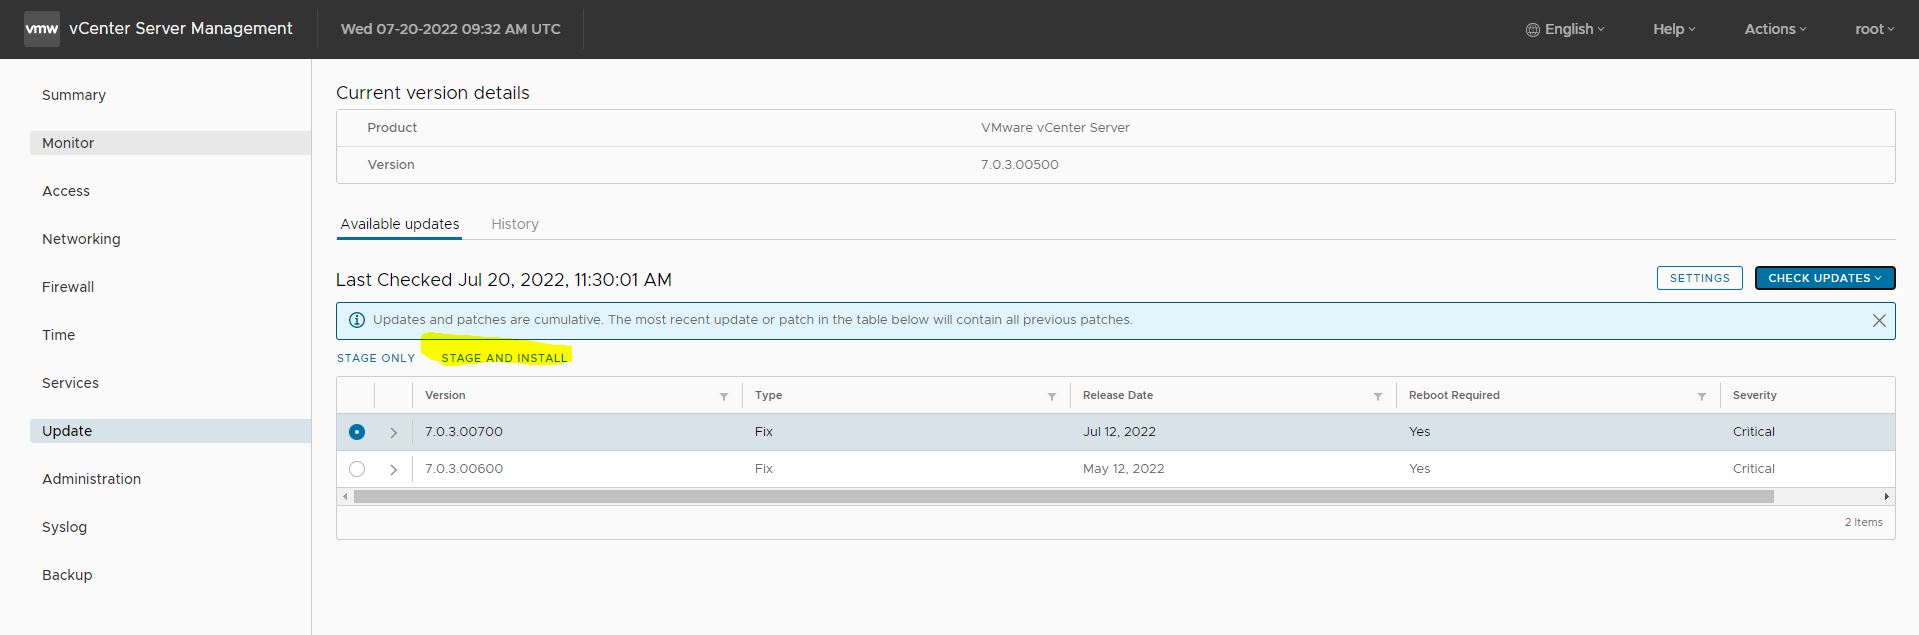Click the Stage Only link
The height and width of the screenshot is (635, 1919).
[376, 358]
